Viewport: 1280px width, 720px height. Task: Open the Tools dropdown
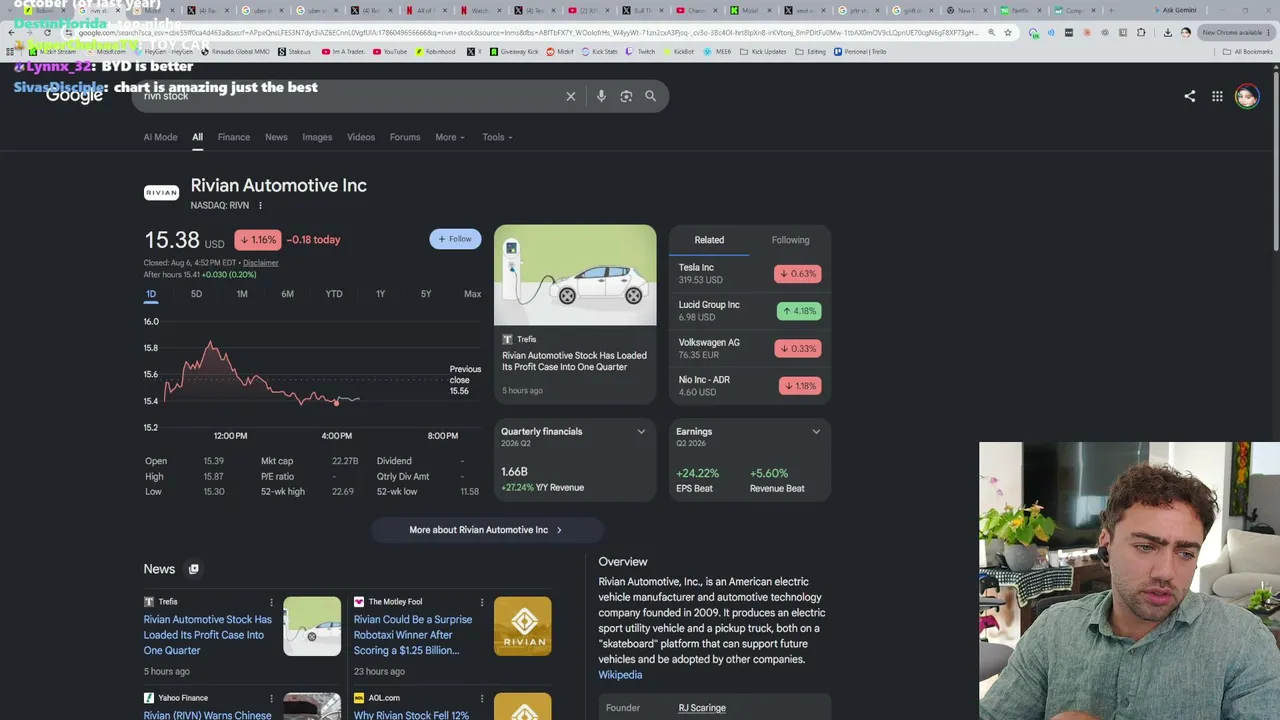(x=497, y=137)
